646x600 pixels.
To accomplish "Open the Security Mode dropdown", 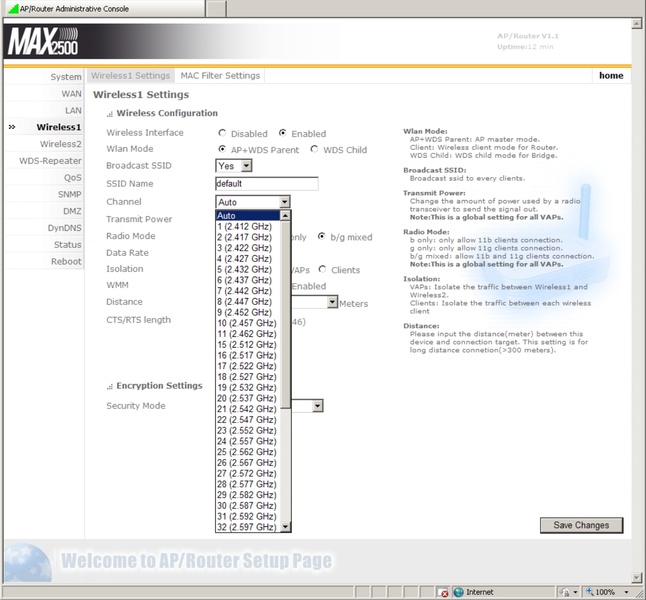I will pos(317,406).
